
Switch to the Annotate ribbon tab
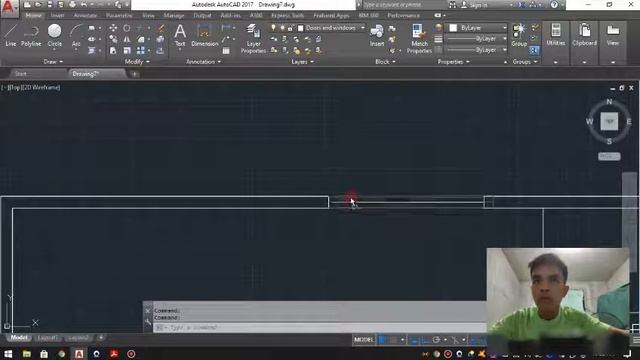[85, 15]
